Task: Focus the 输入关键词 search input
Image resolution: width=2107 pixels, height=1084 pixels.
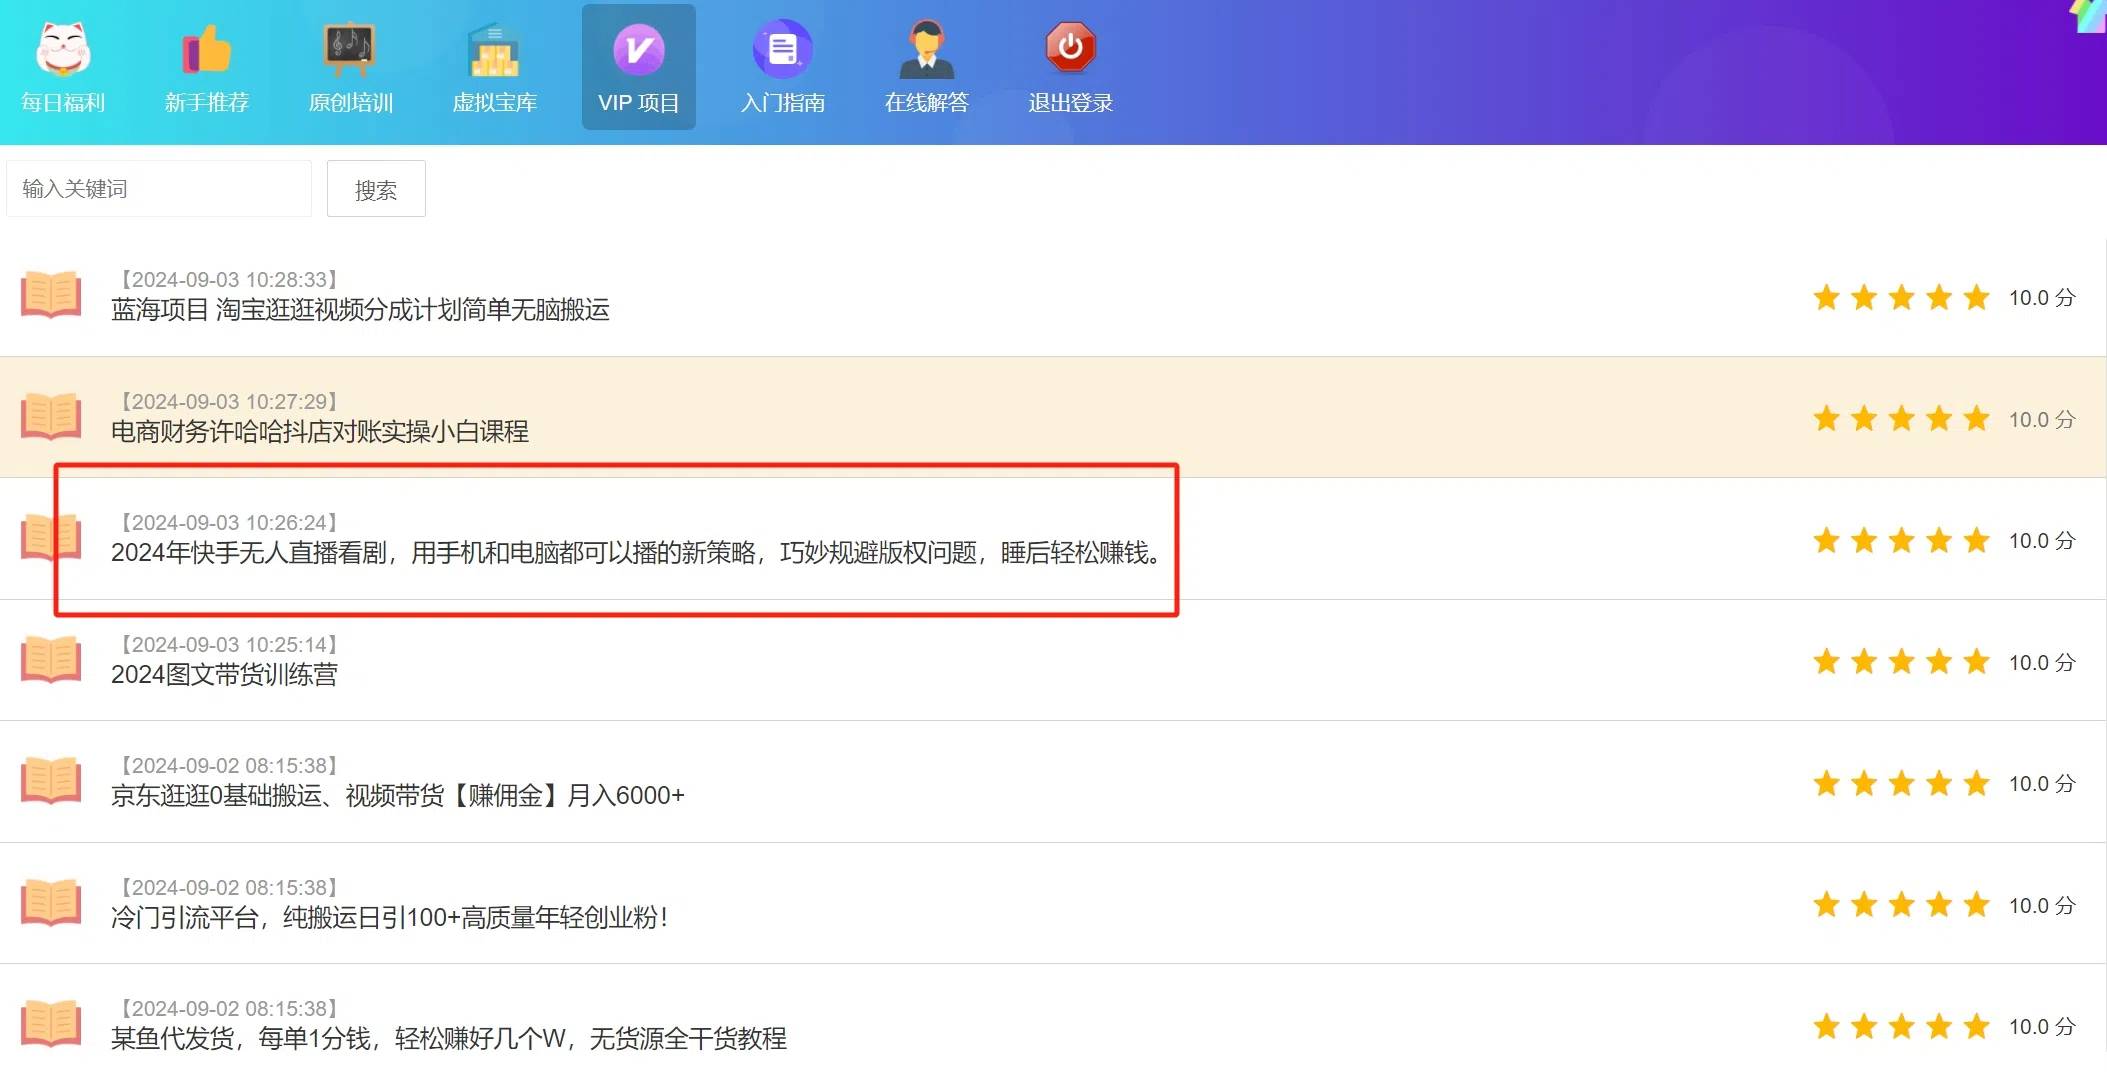Action: (x=159, y=189)
